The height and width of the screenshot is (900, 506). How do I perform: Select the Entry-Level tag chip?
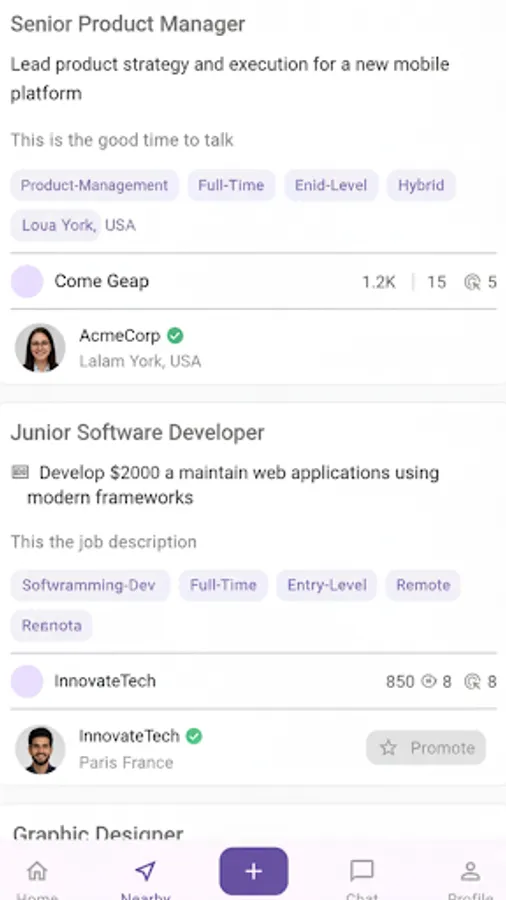[x=326, y=585]
